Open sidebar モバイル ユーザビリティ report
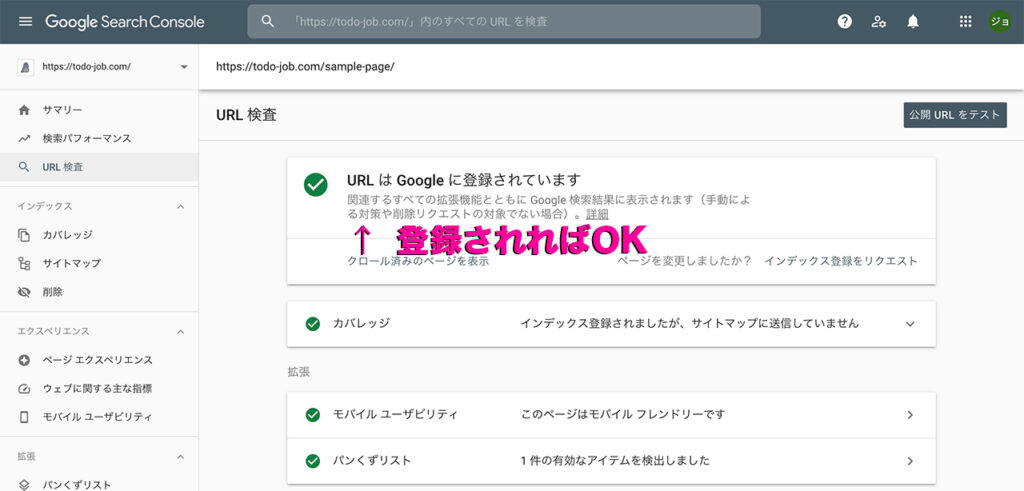Viewport: 1024px width, 491px height. coord(99,417)
